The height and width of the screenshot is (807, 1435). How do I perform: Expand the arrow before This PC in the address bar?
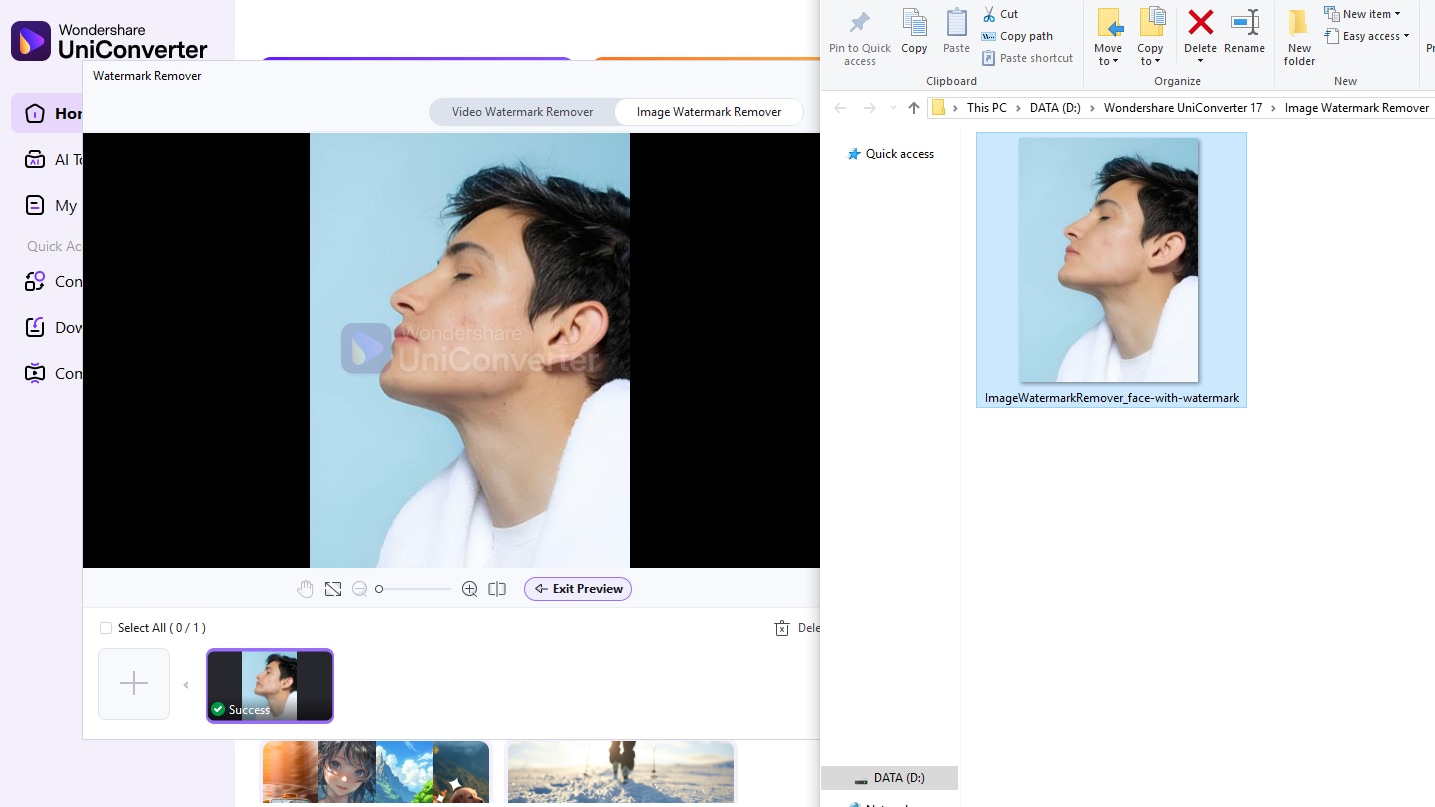(956, 108)
